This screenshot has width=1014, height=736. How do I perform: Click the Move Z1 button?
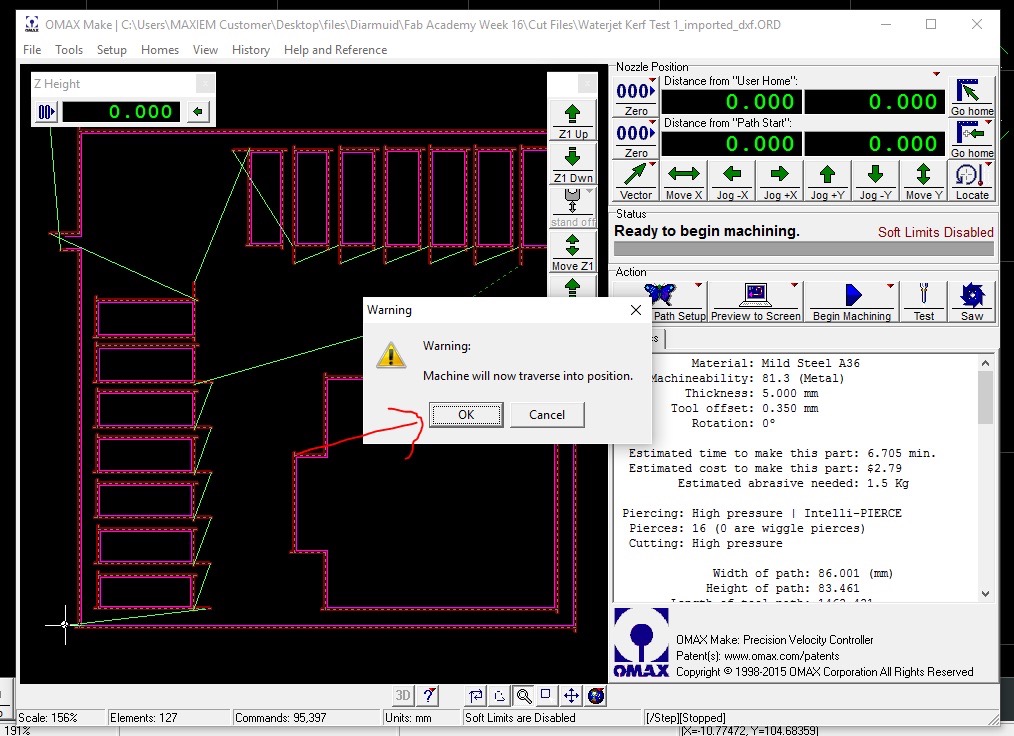pos(572,252)
